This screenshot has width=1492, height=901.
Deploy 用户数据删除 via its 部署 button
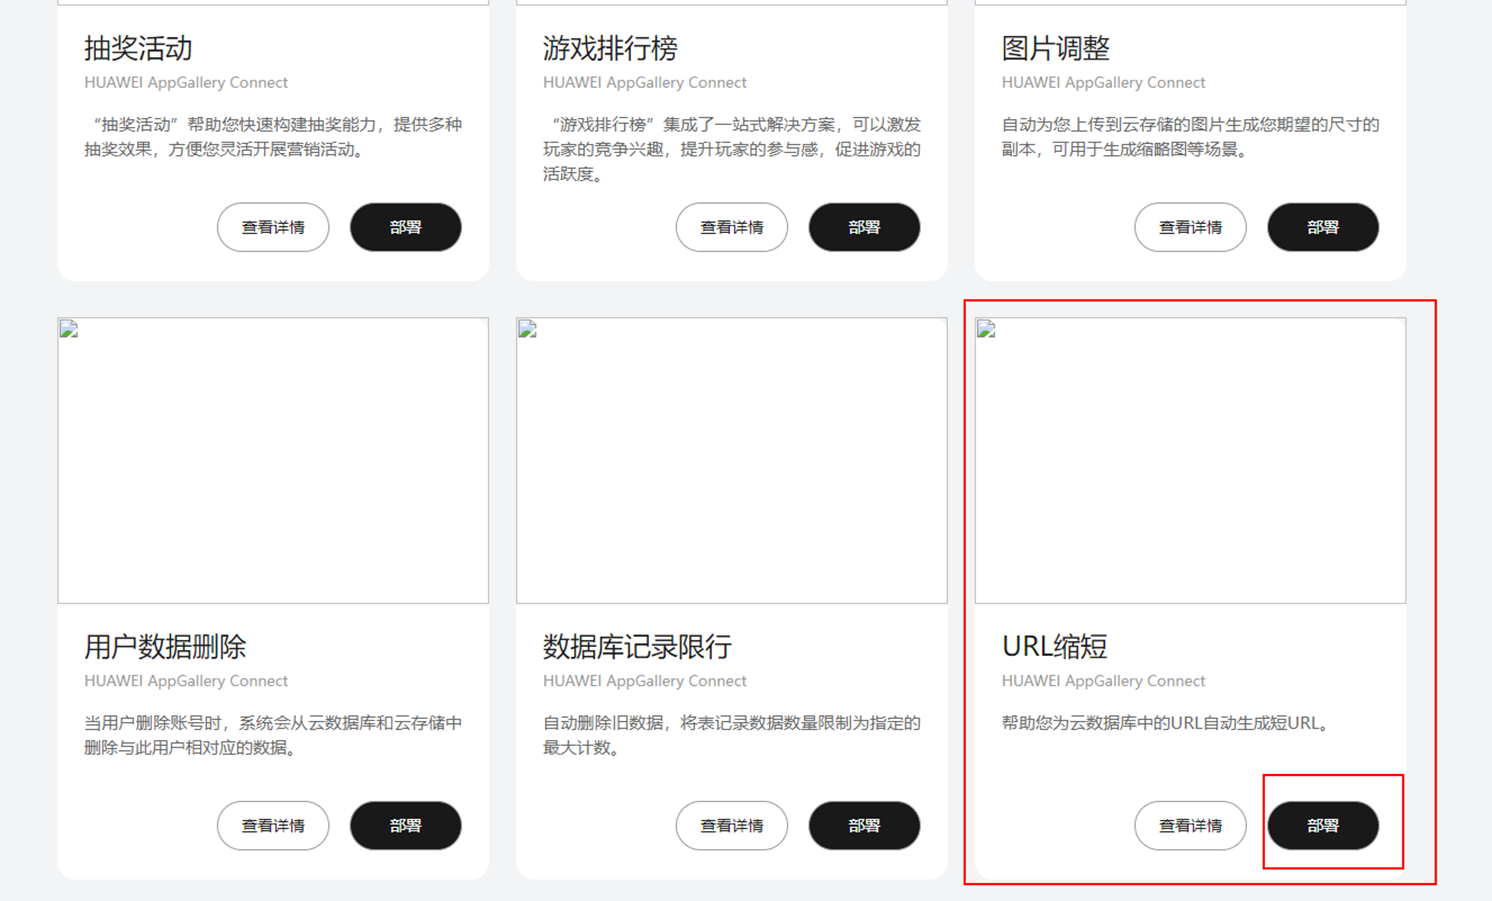[x=405, y=825]
